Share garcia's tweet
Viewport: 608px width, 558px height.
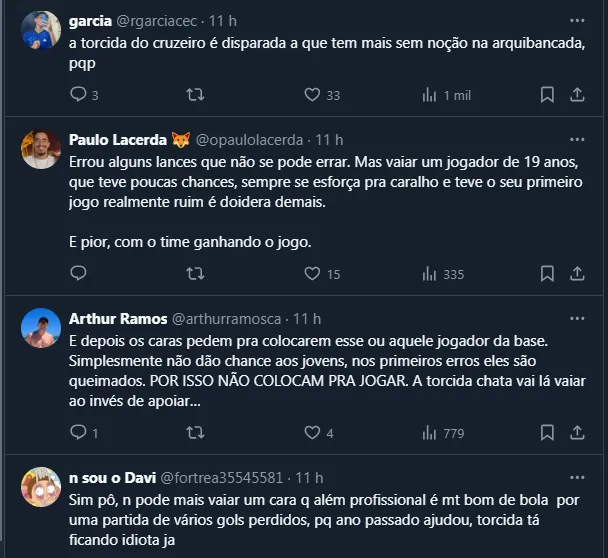[x=577, y=95]
